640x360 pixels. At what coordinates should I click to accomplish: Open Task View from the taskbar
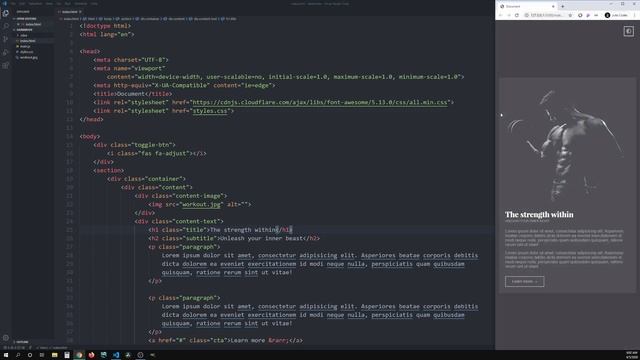(42, 355)
